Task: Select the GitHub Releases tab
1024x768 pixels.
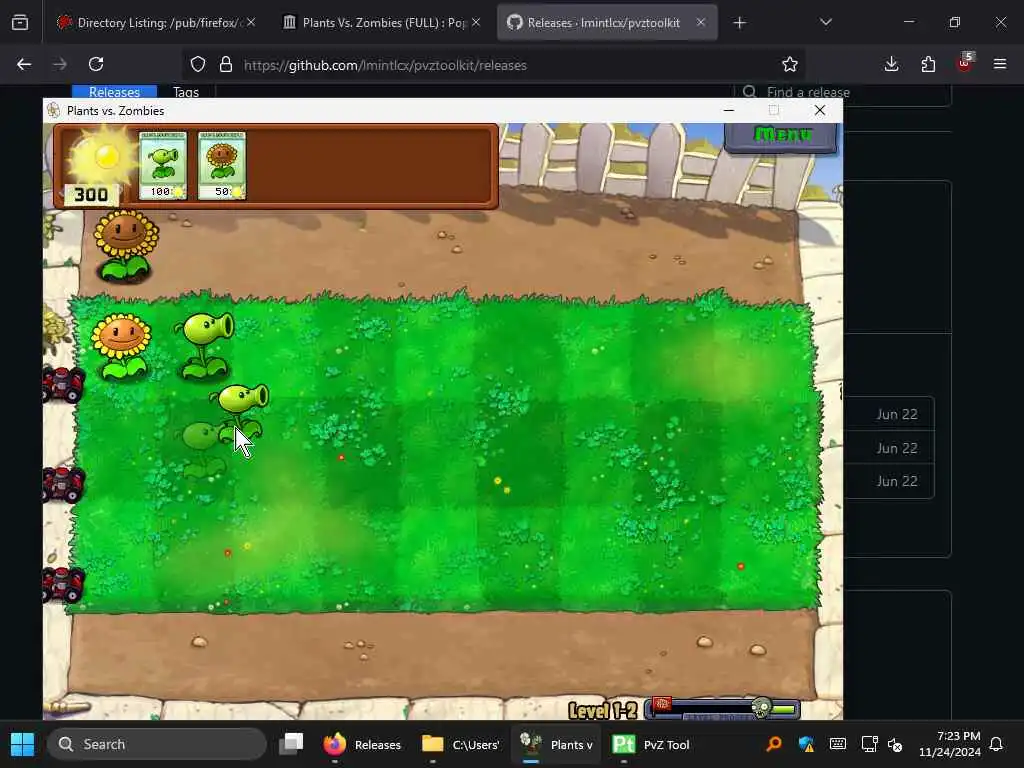Action: 114,91
